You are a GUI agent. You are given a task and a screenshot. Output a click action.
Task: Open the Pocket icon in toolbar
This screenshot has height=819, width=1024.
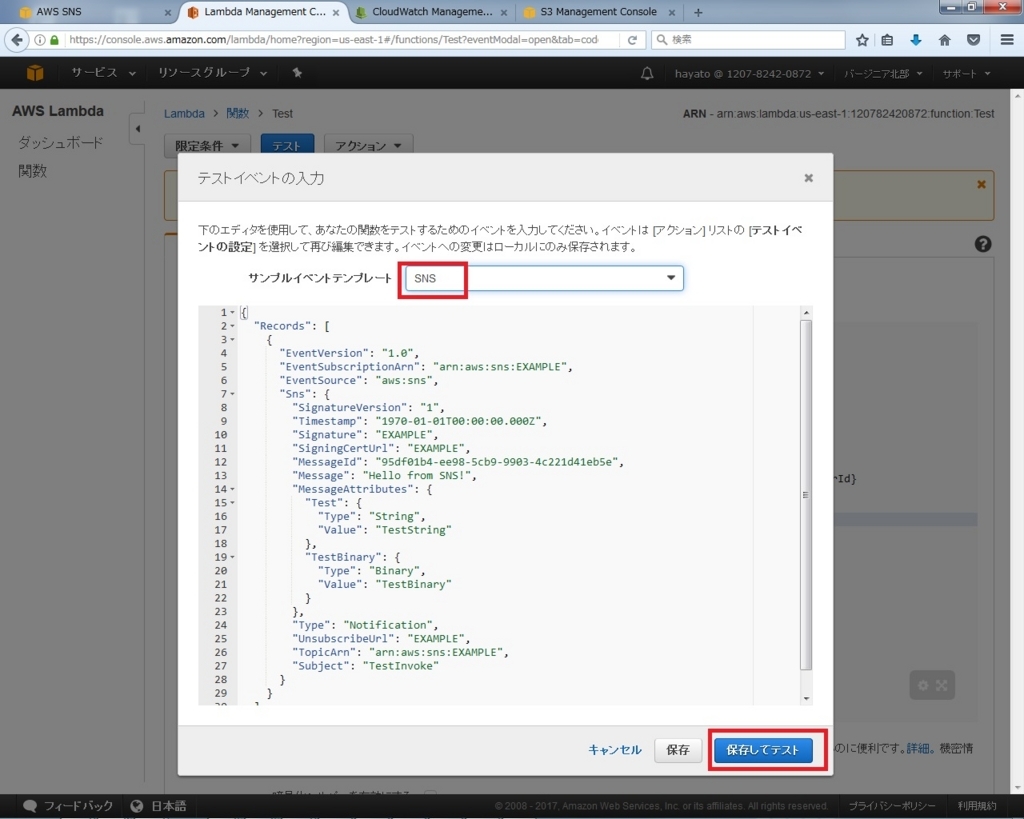[973, 40]
